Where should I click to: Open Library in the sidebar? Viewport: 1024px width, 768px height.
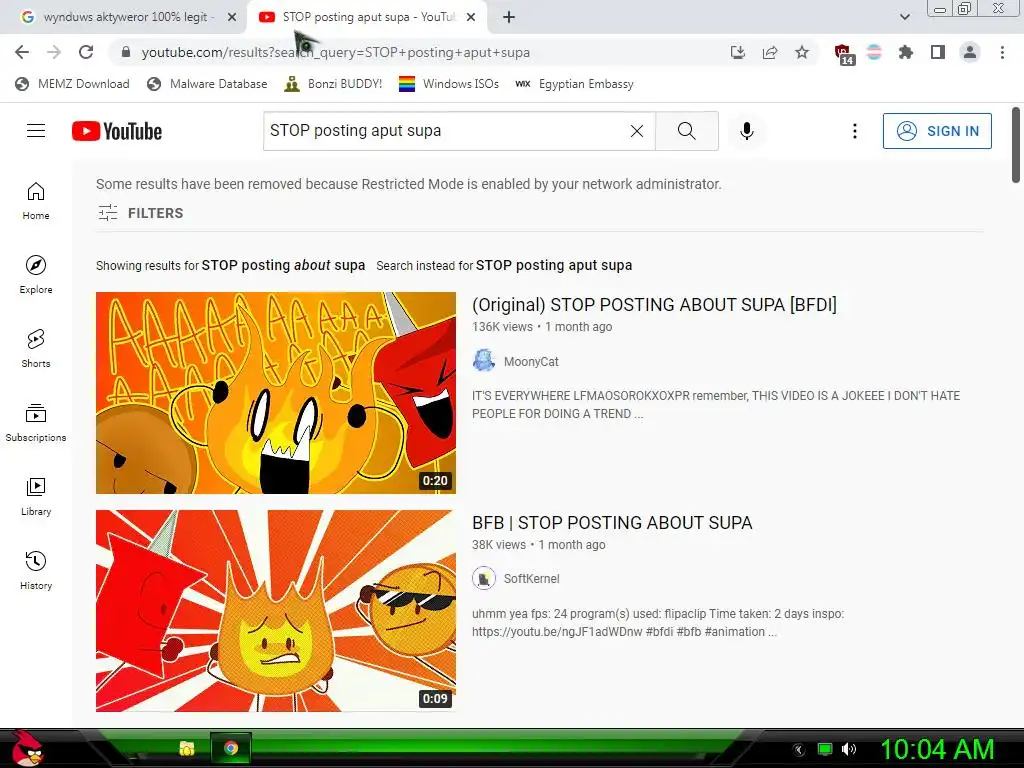coord(36,497)
